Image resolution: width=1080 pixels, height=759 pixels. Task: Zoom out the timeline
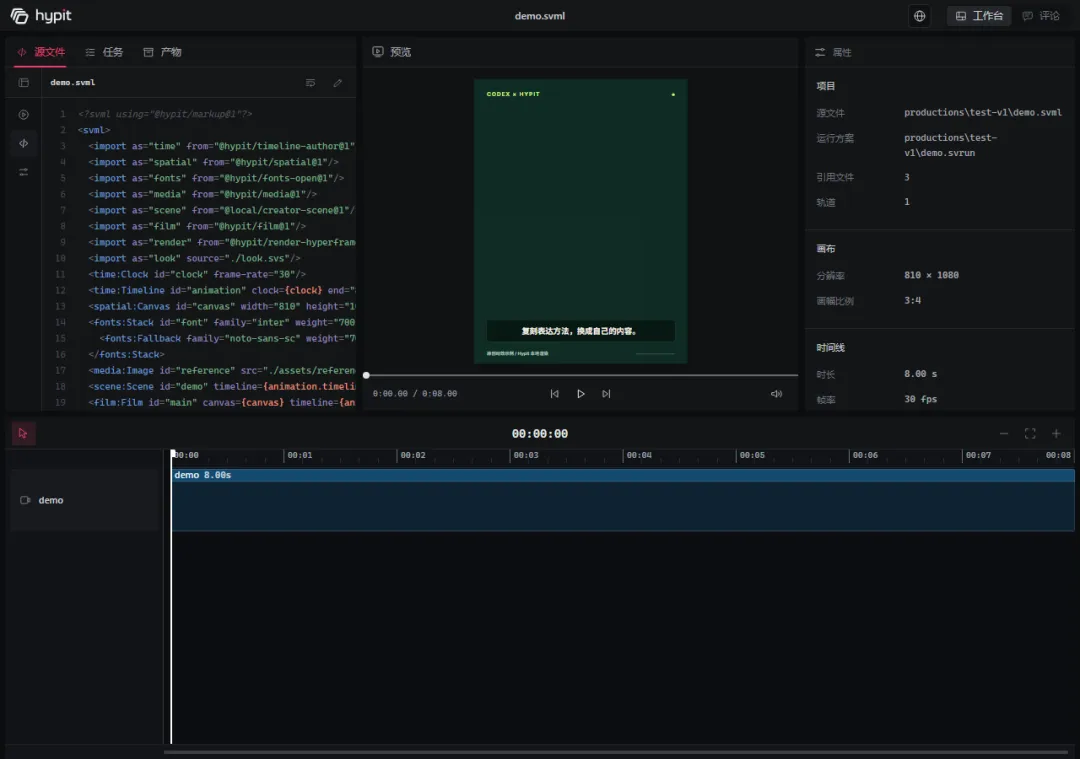tap(1004, 433)
